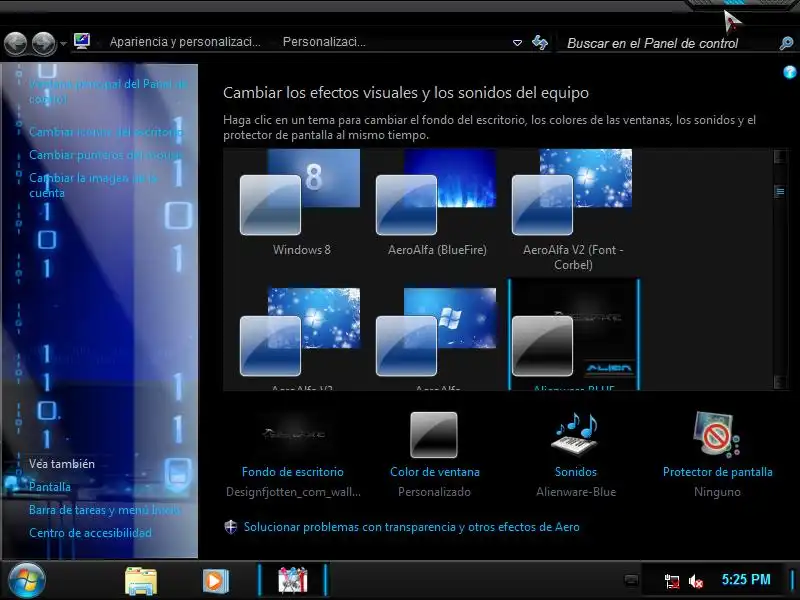Open the Color de ventana swatch icon
Viewport: 800px width, 600px height.
(x=434, y=435)
